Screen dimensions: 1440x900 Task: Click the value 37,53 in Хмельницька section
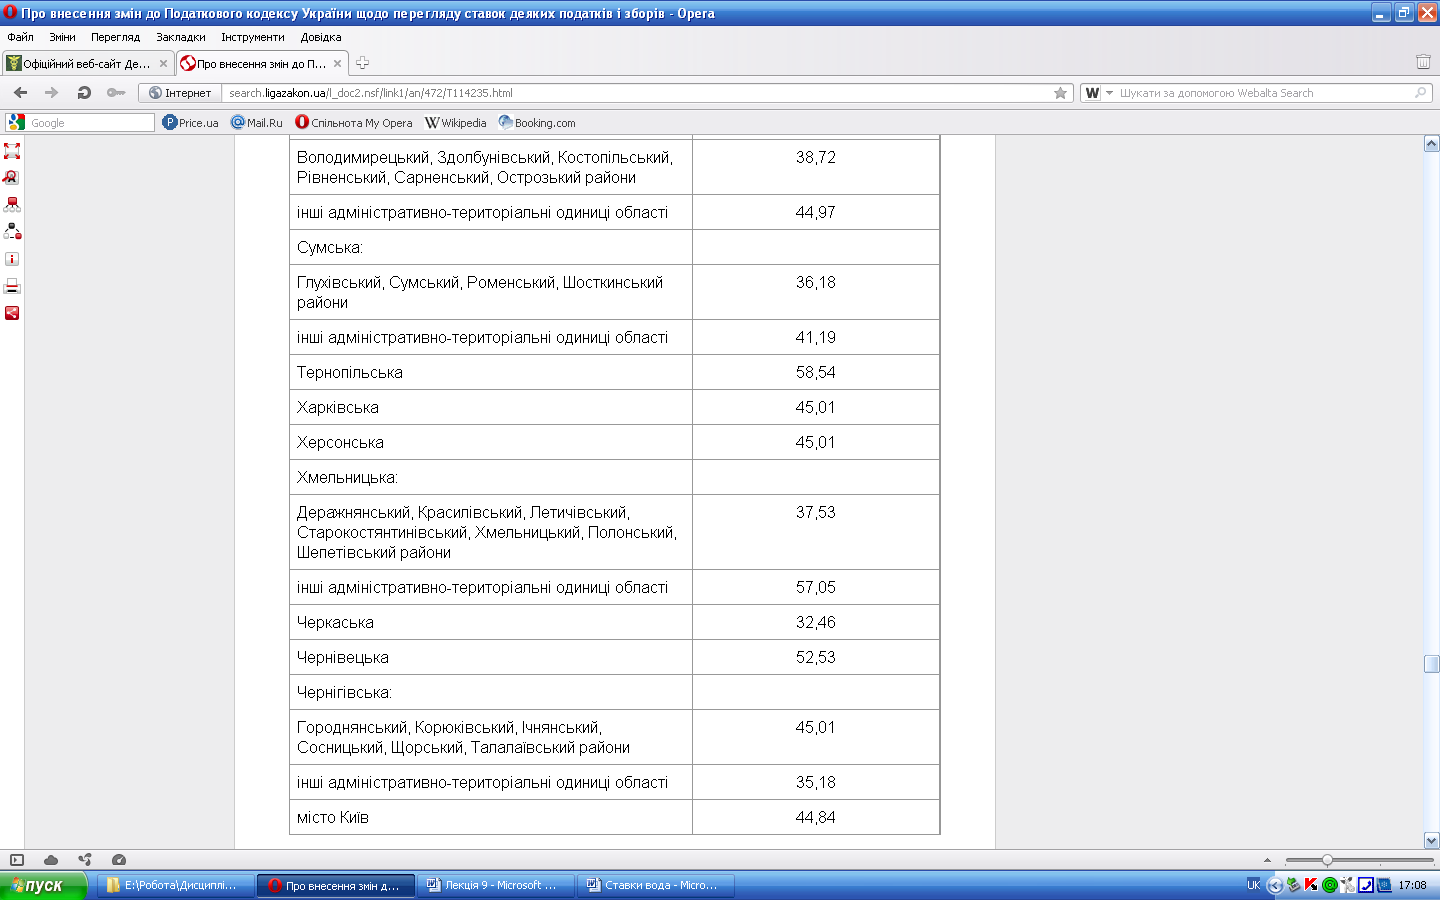[815, 512]
